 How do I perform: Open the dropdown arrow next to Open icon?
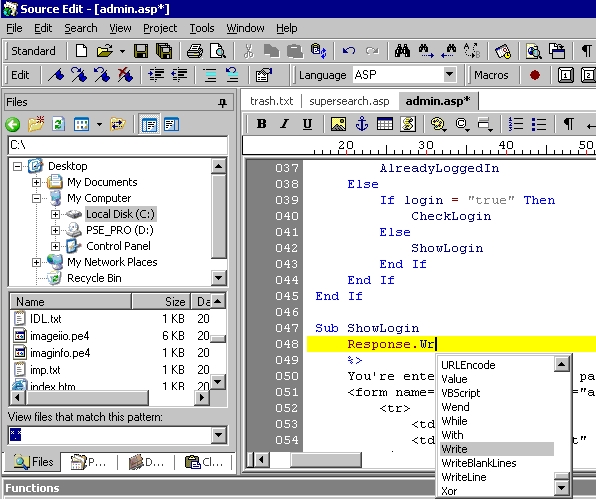(122, 51)
